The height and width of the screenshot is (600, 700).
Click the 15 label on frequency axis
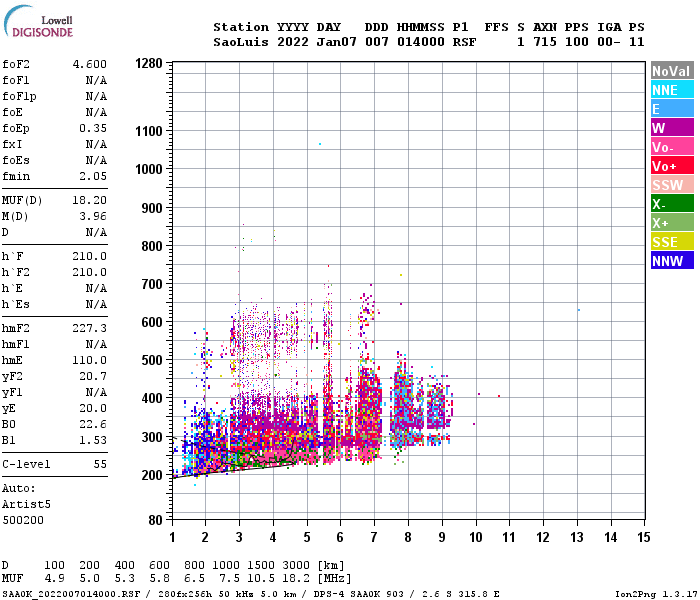tap(643, 537)
